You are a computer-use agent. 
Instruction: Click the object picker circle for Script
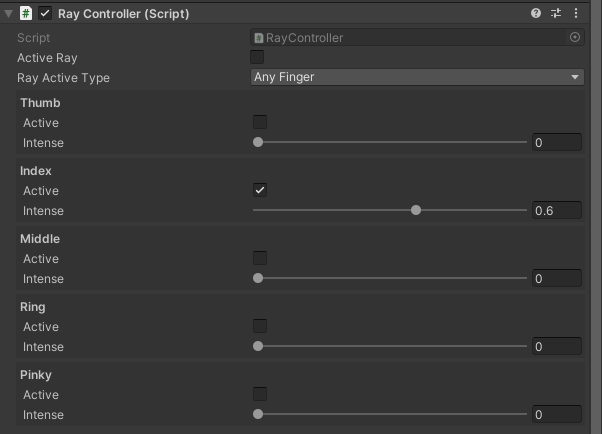575,38
